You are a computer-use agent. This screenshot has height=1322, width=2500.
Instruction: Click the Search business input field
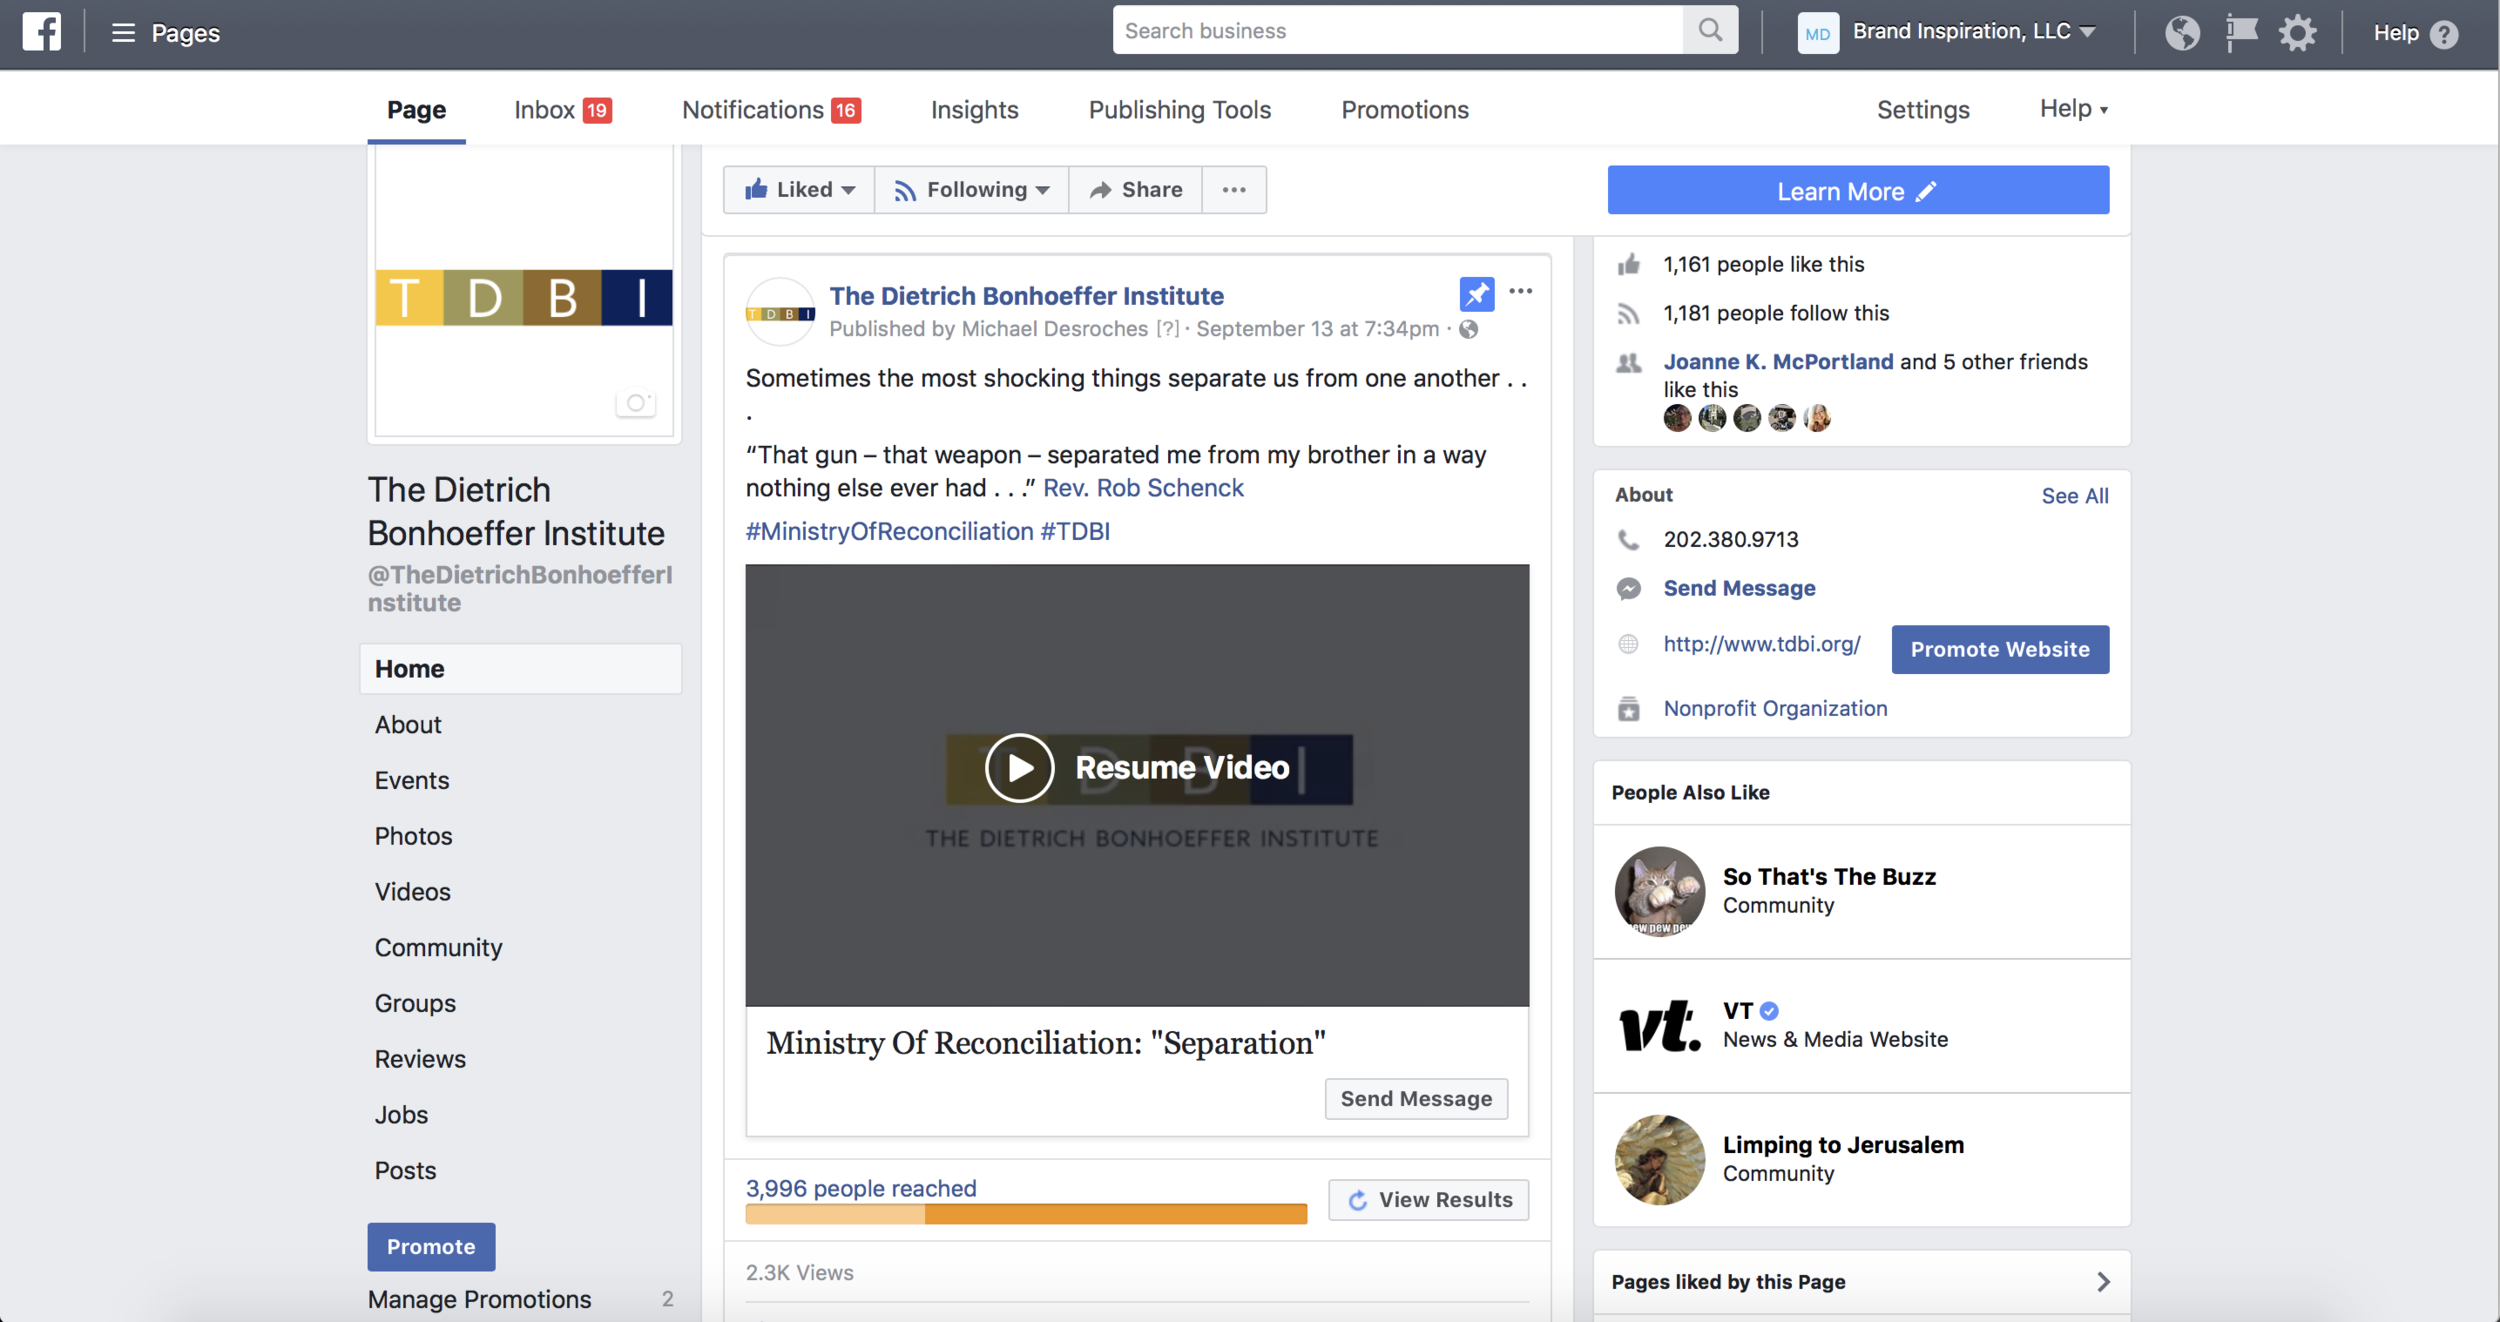point(1398,31)
